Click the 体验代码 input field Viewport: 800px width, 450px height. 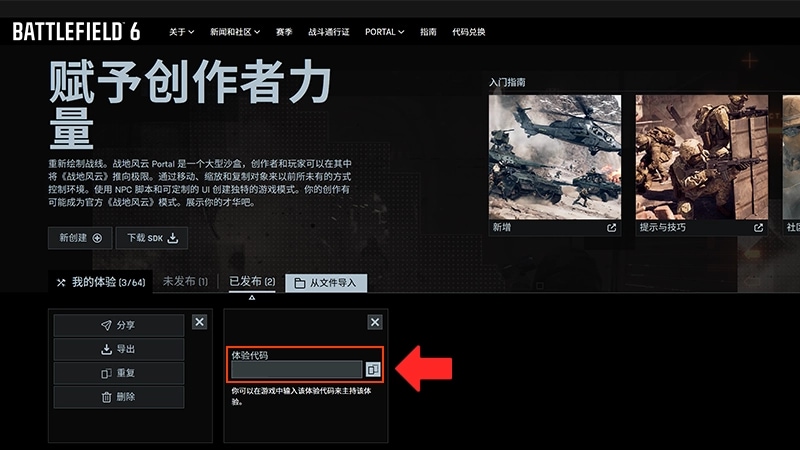tap(296, 369)
